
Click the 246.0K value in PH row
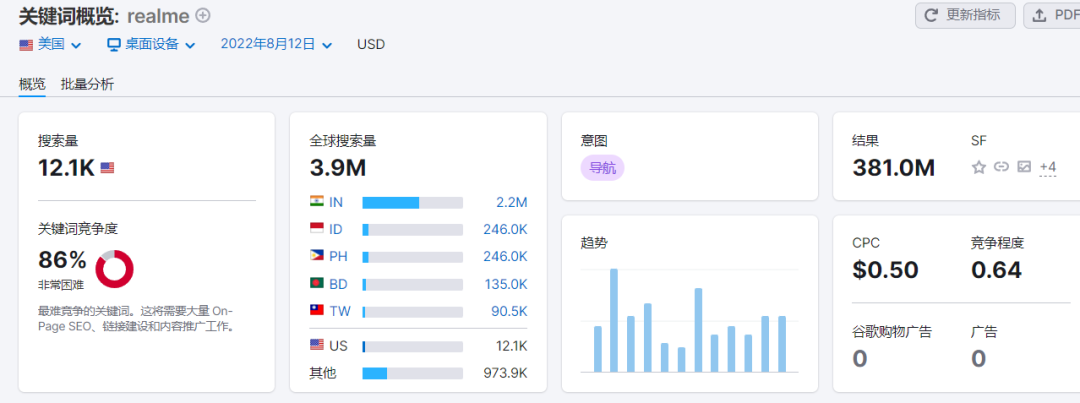coord(505,257)
